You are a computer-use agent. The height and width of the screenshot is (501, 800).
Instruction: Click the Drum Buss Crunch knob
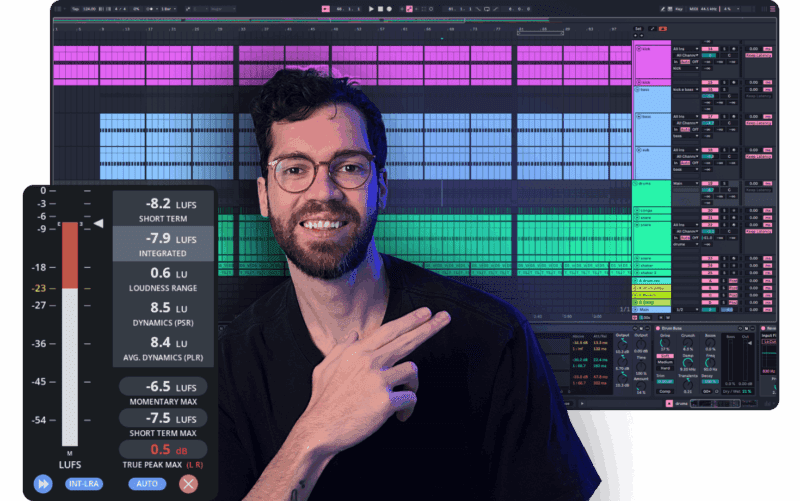pyautogui.click(x=688, y=343)
